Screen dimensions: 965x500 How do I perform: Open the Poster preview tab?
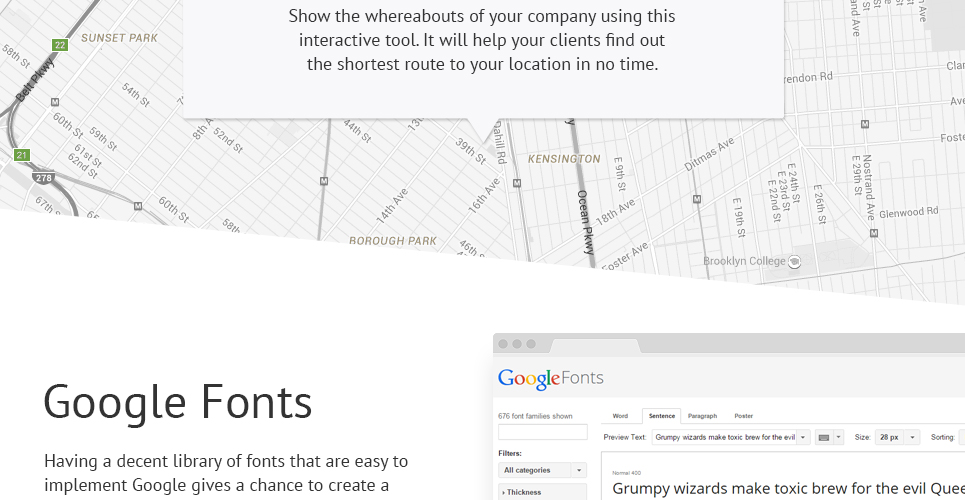[x=743, y=416]
